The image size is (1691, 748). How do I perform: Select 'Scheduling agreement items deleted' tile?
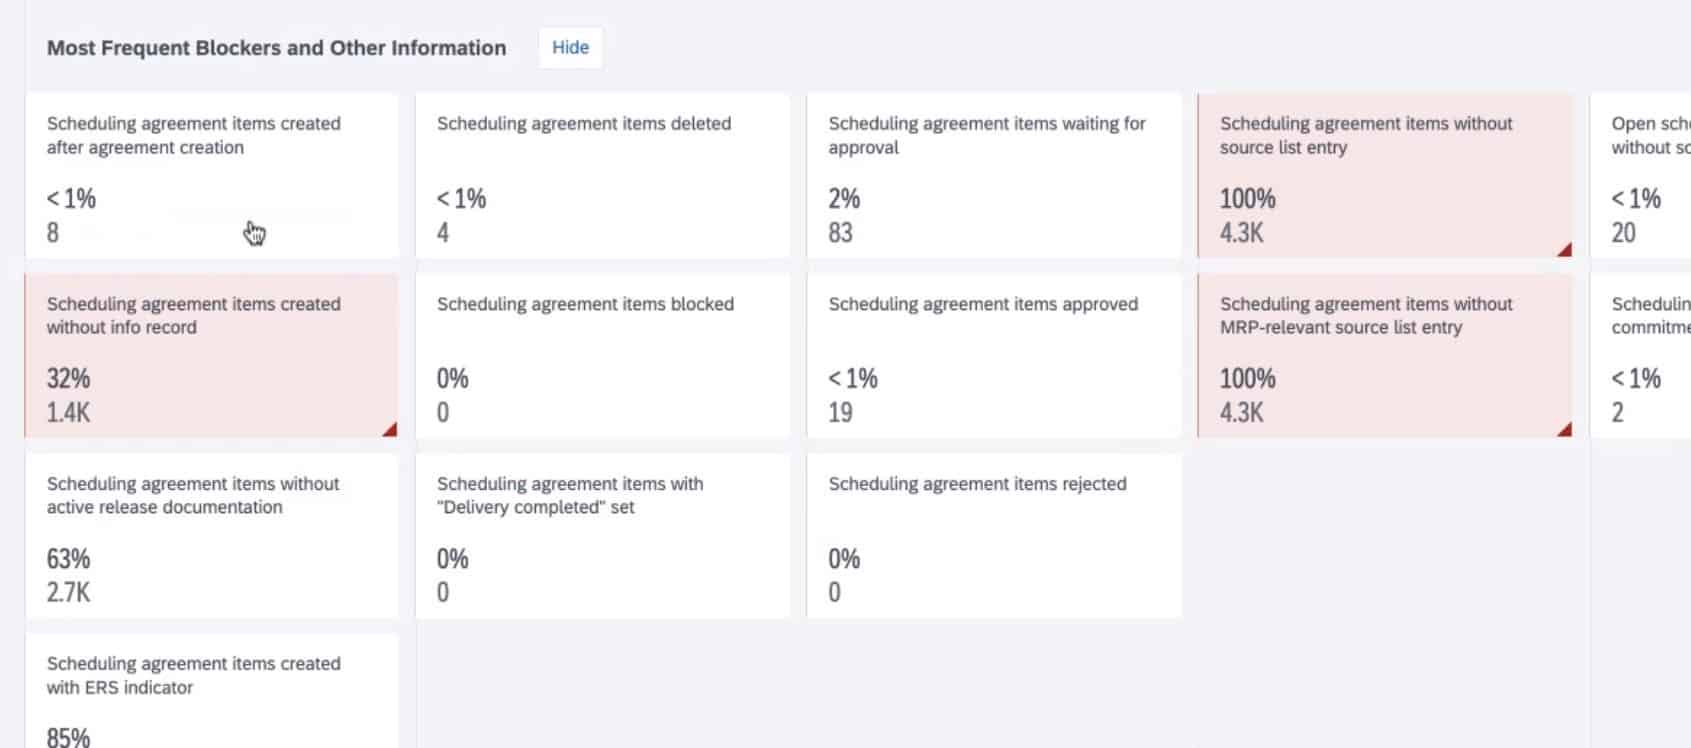[603, 176]
